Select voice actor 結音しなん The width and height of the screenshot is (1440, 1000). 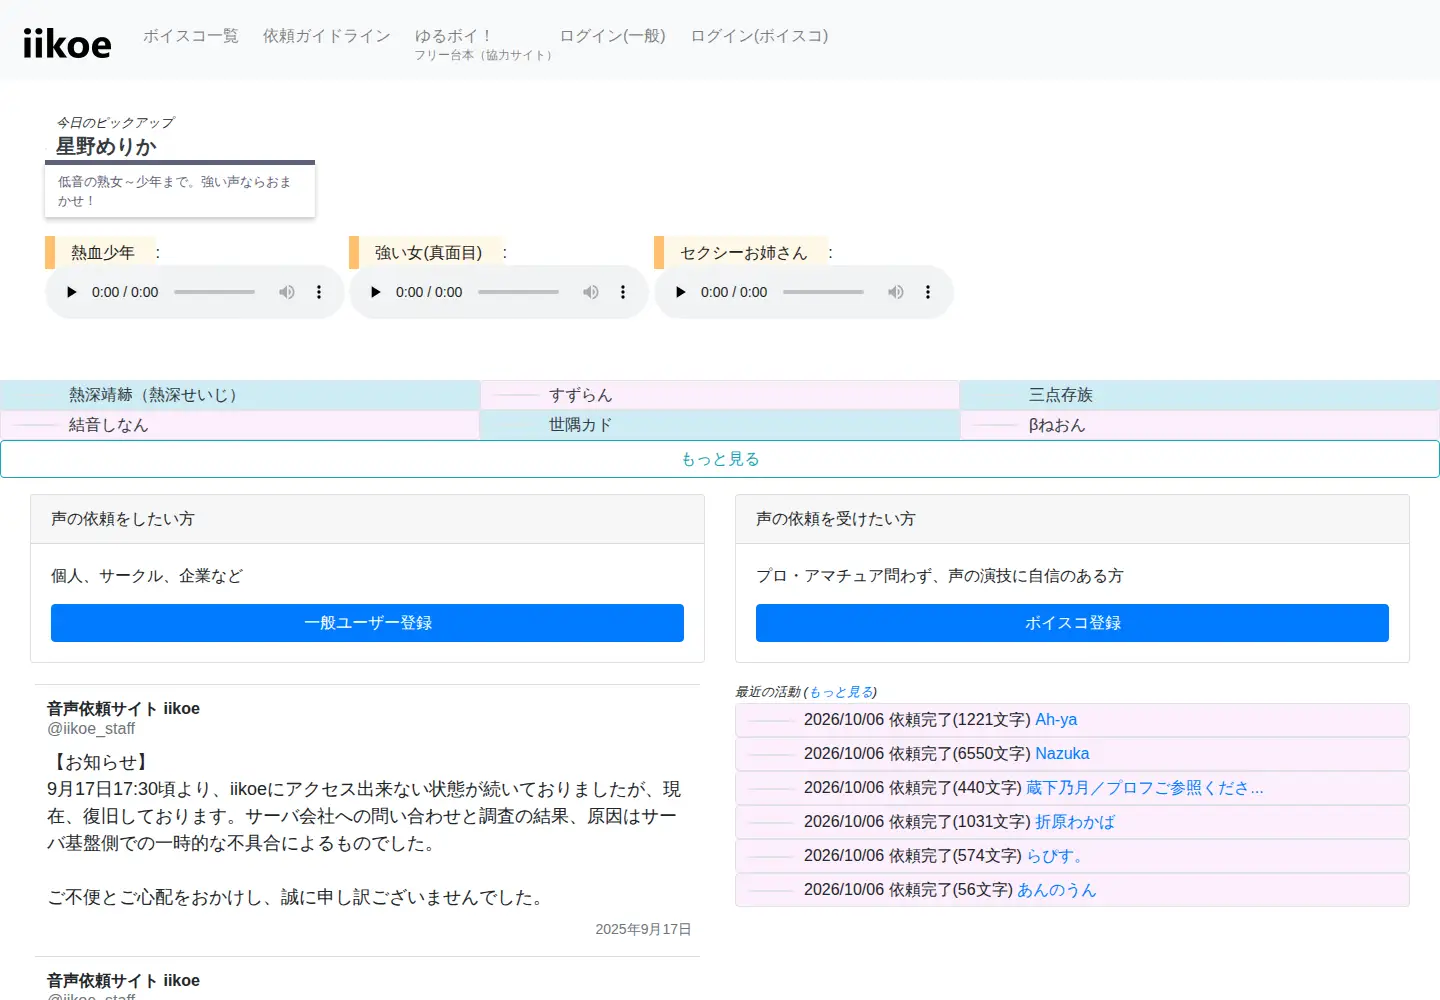click(x=240, y=425)
